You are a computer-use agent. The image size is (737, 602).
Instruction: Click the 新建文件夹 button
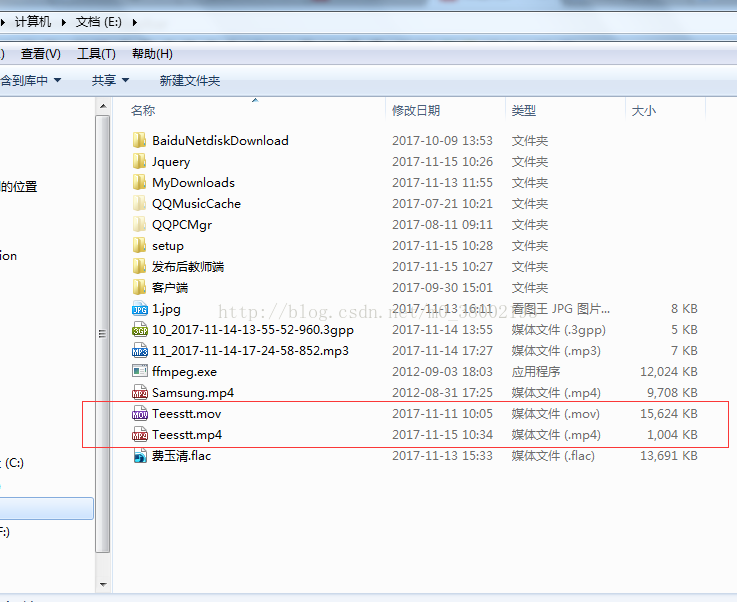190,80
